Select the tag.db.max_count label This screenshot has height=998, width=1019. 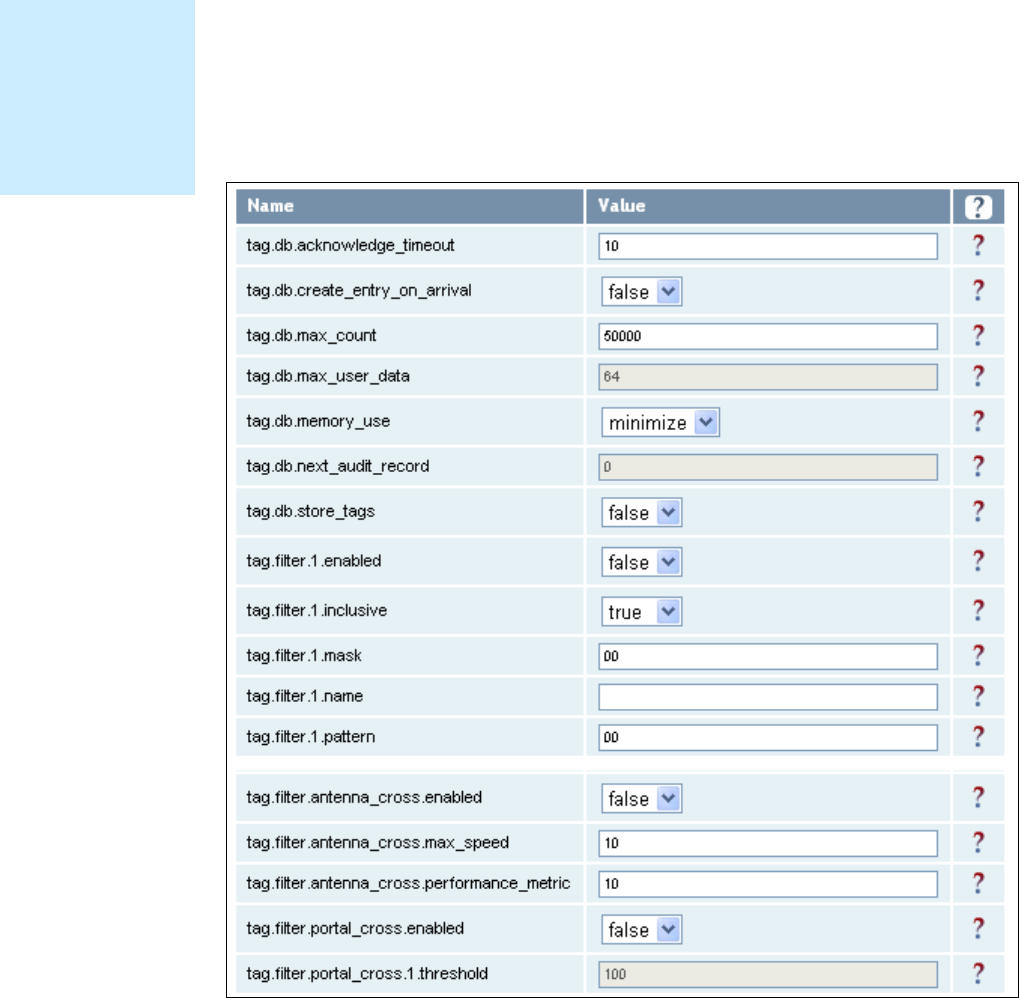pyautogui.click(x=311, y=336)
